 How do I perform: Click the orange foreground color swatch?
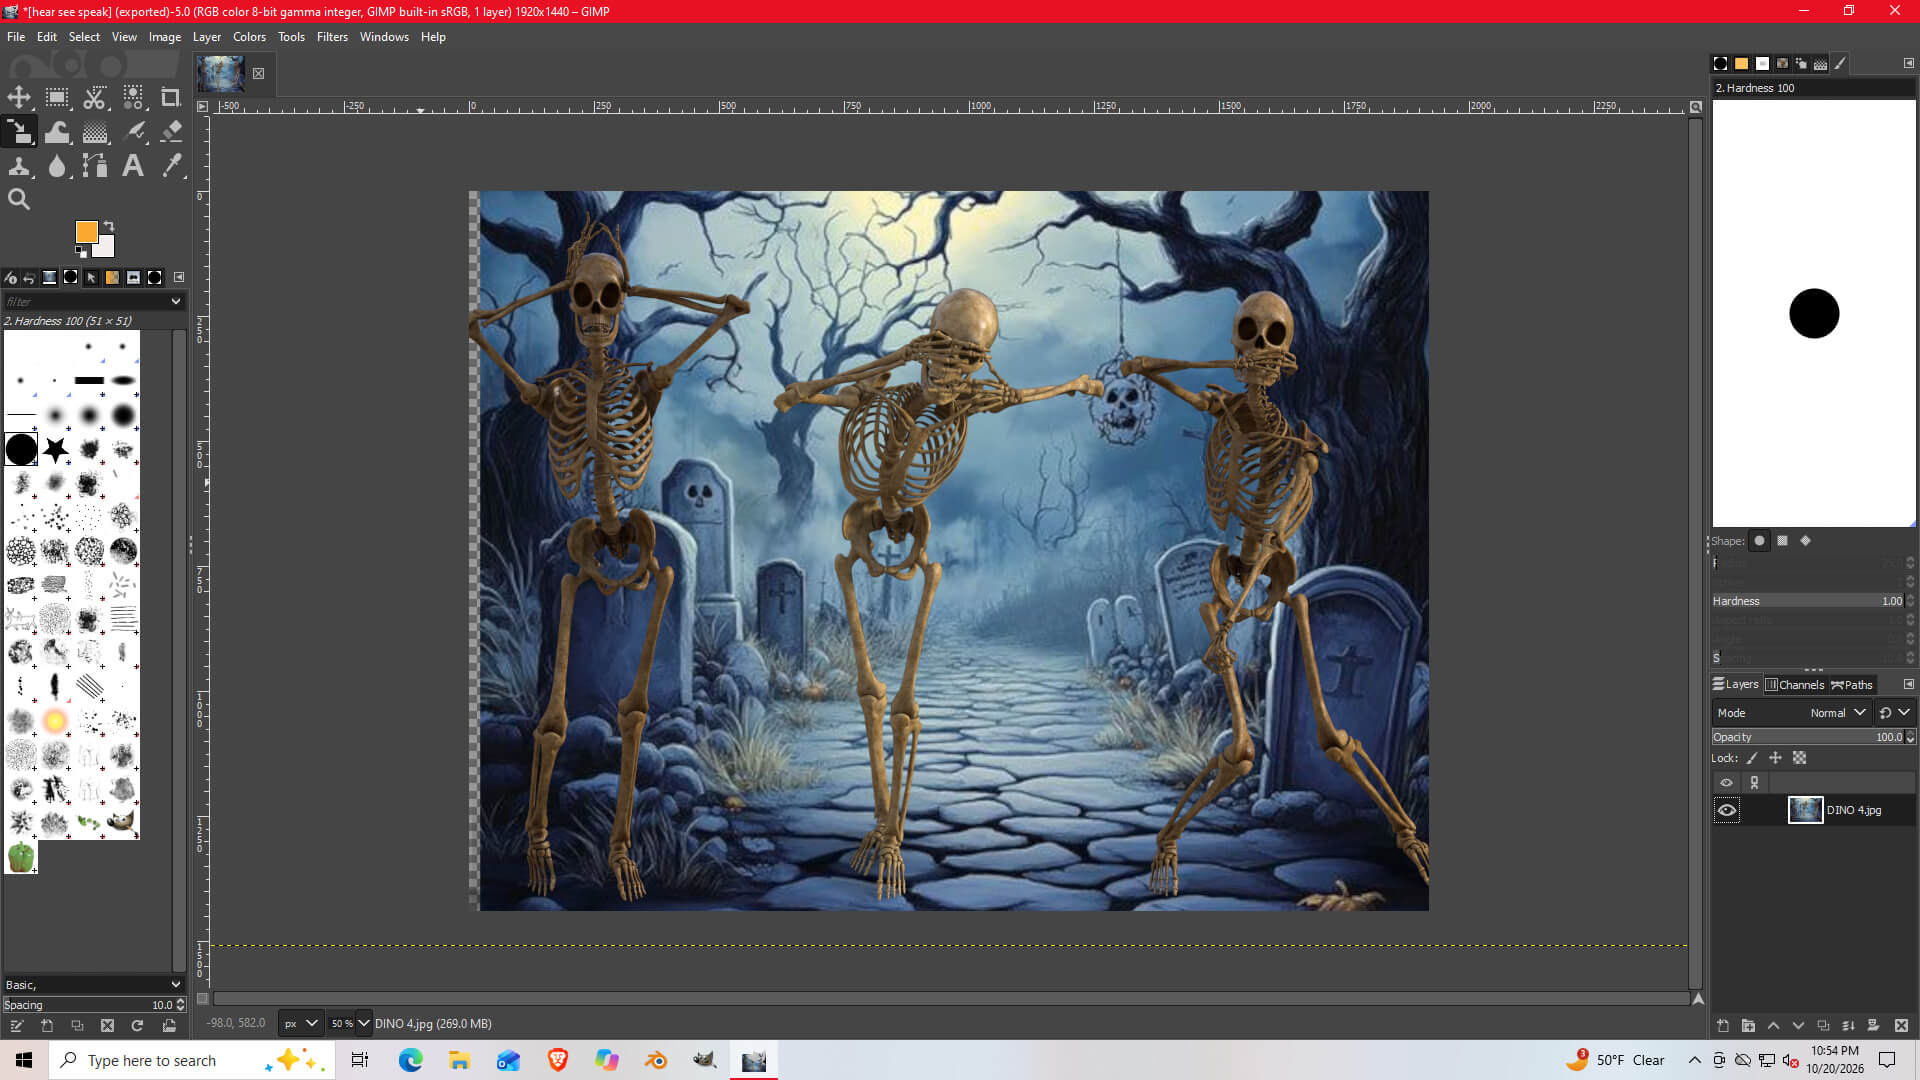[x=87, y=232]
